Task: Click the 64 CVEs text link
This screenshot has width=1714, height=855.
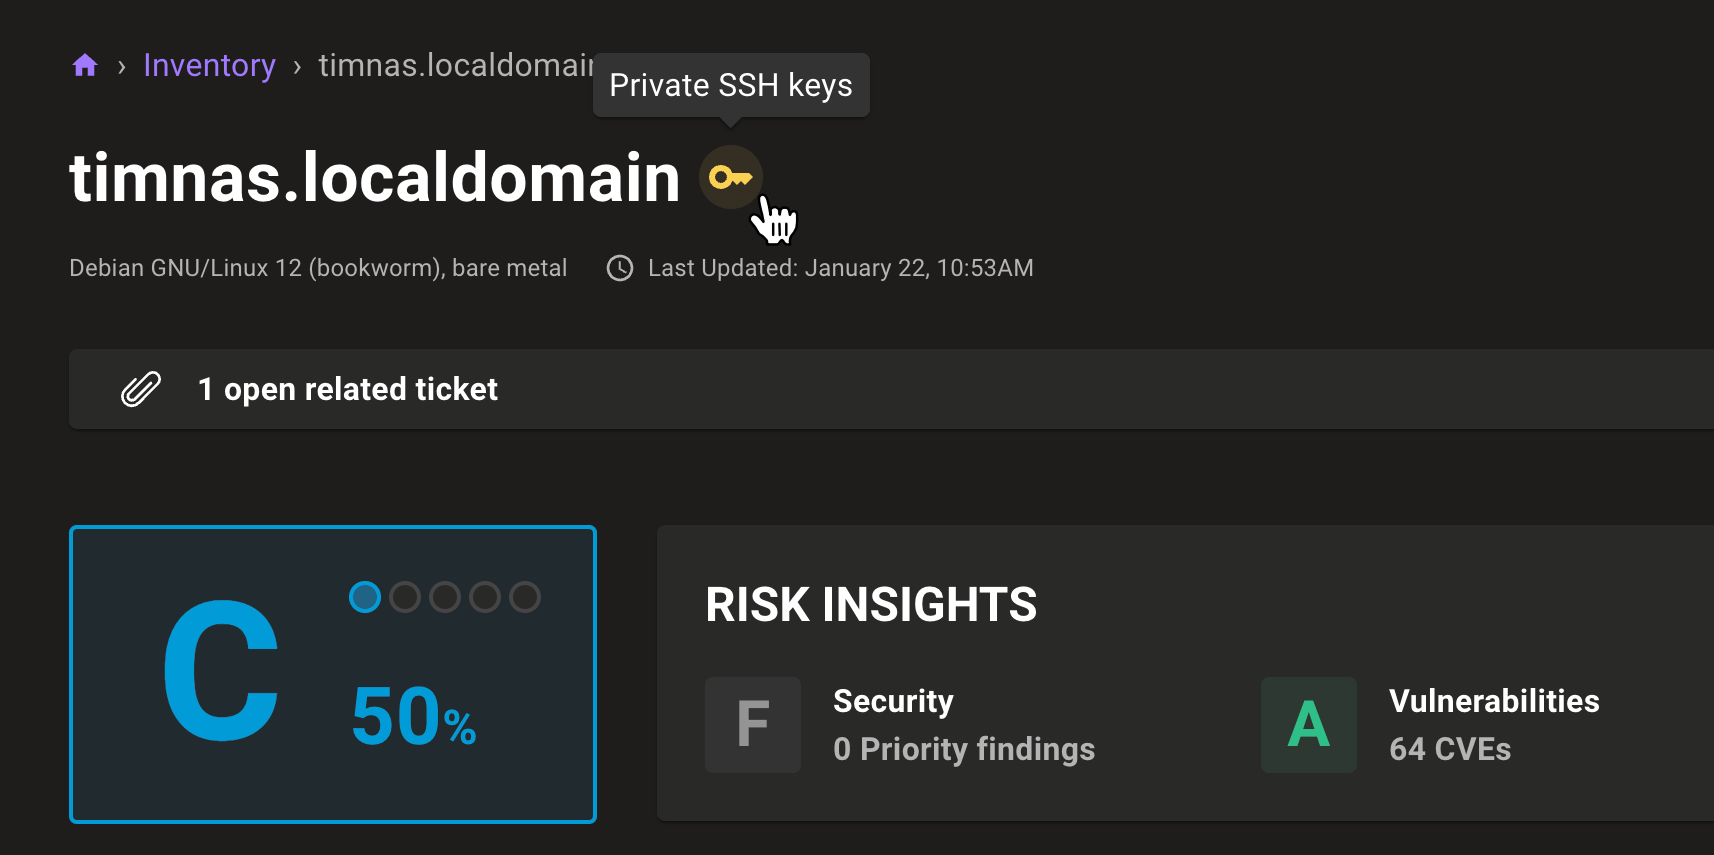Action: click(x=1449, y=748)
